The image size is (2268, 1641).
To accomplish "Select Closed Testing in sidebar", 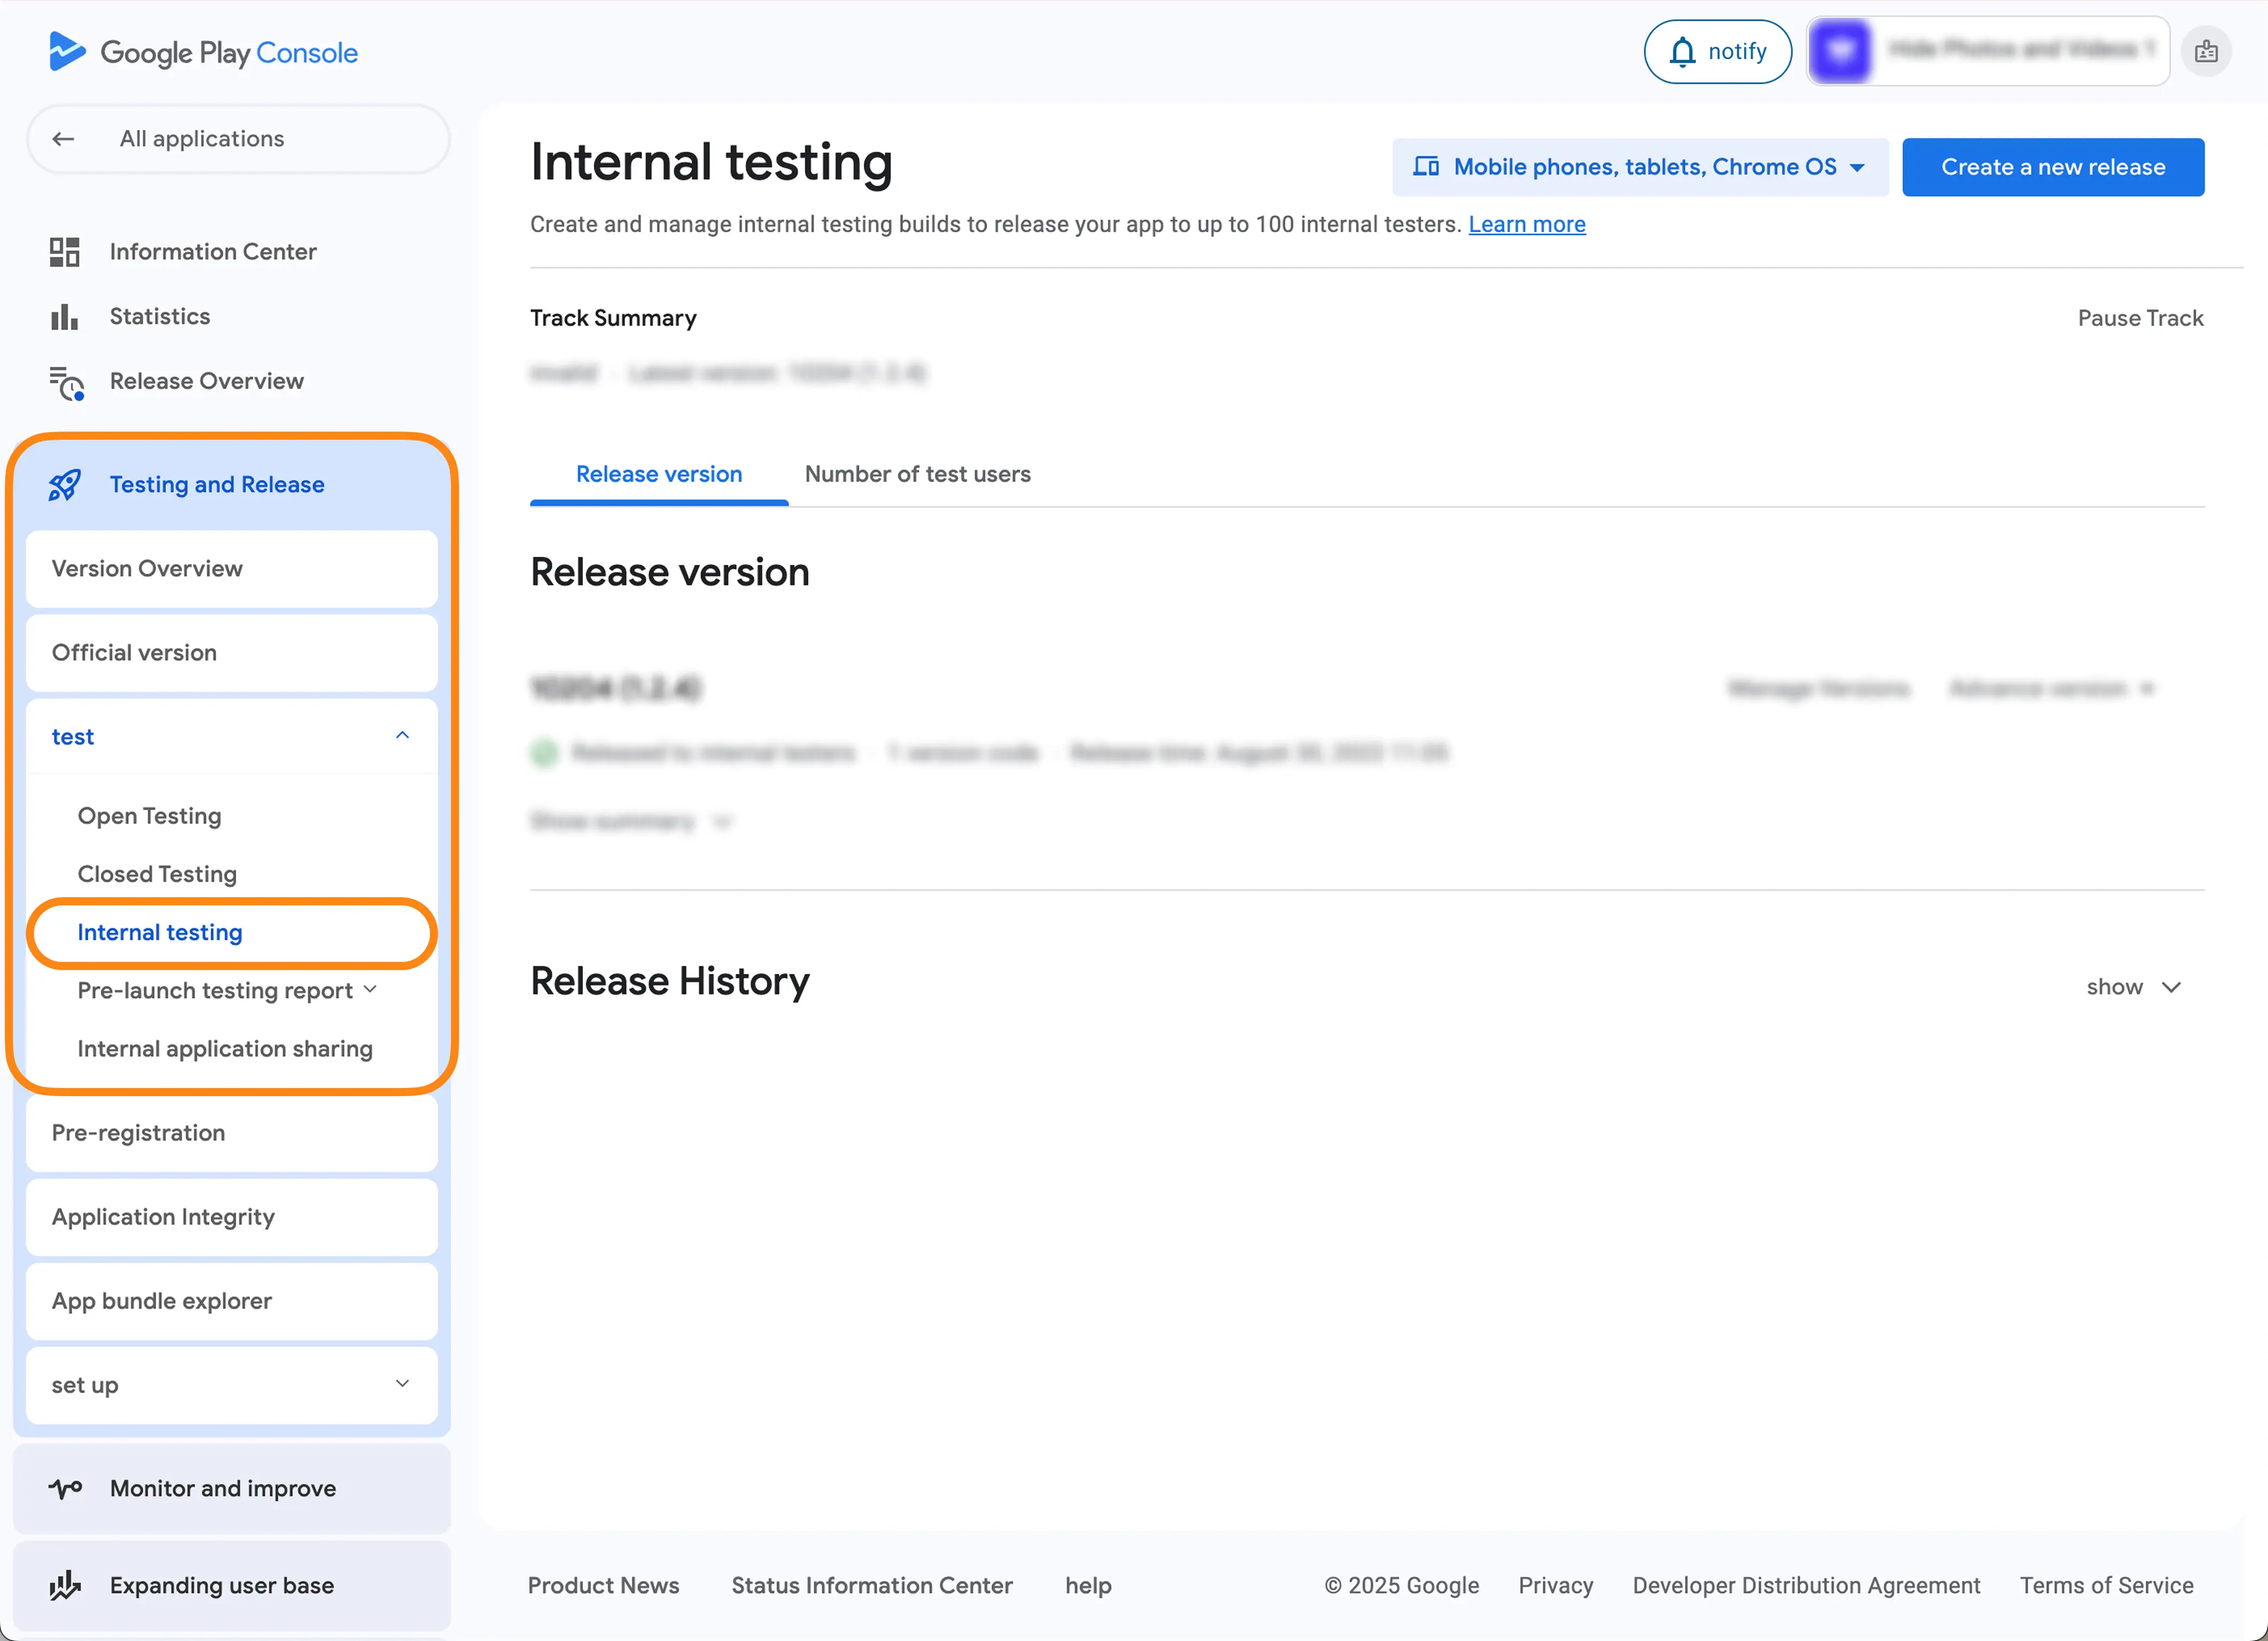I will pos(157,875).
